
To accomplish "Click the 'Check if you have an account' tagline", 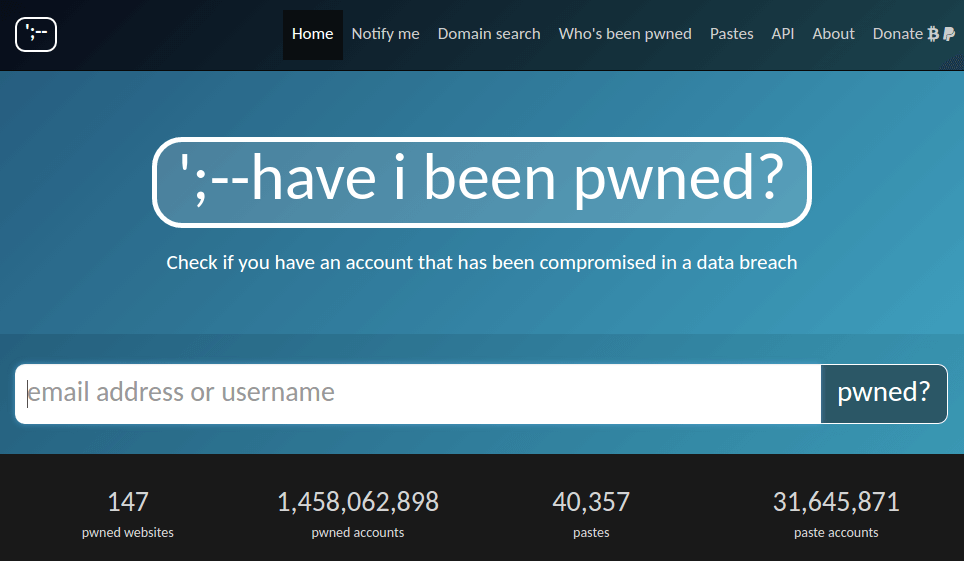I will pyautogui.click(x=481, y=263).
